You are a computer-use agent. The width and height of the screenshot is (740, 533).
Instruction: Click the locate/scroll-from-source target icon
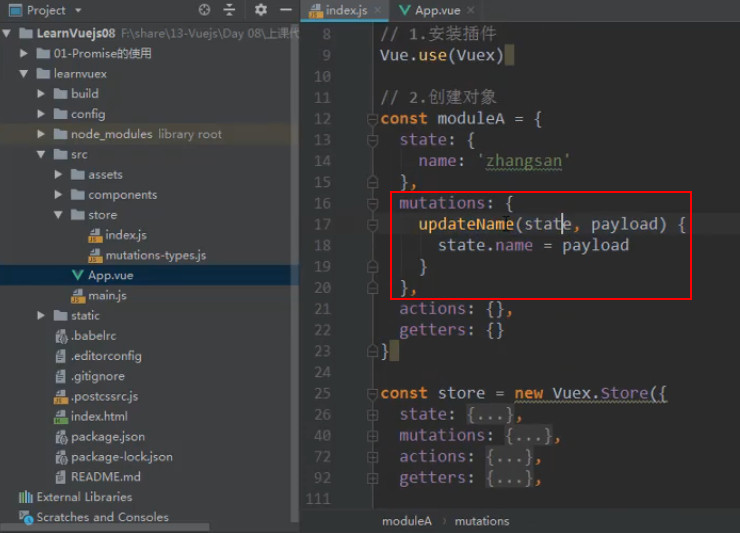click(204, 10)
